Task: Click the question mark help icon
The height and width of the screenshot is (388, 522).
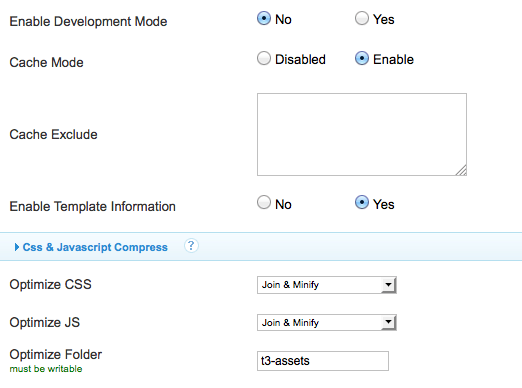Action: click(x=191, y=246)
